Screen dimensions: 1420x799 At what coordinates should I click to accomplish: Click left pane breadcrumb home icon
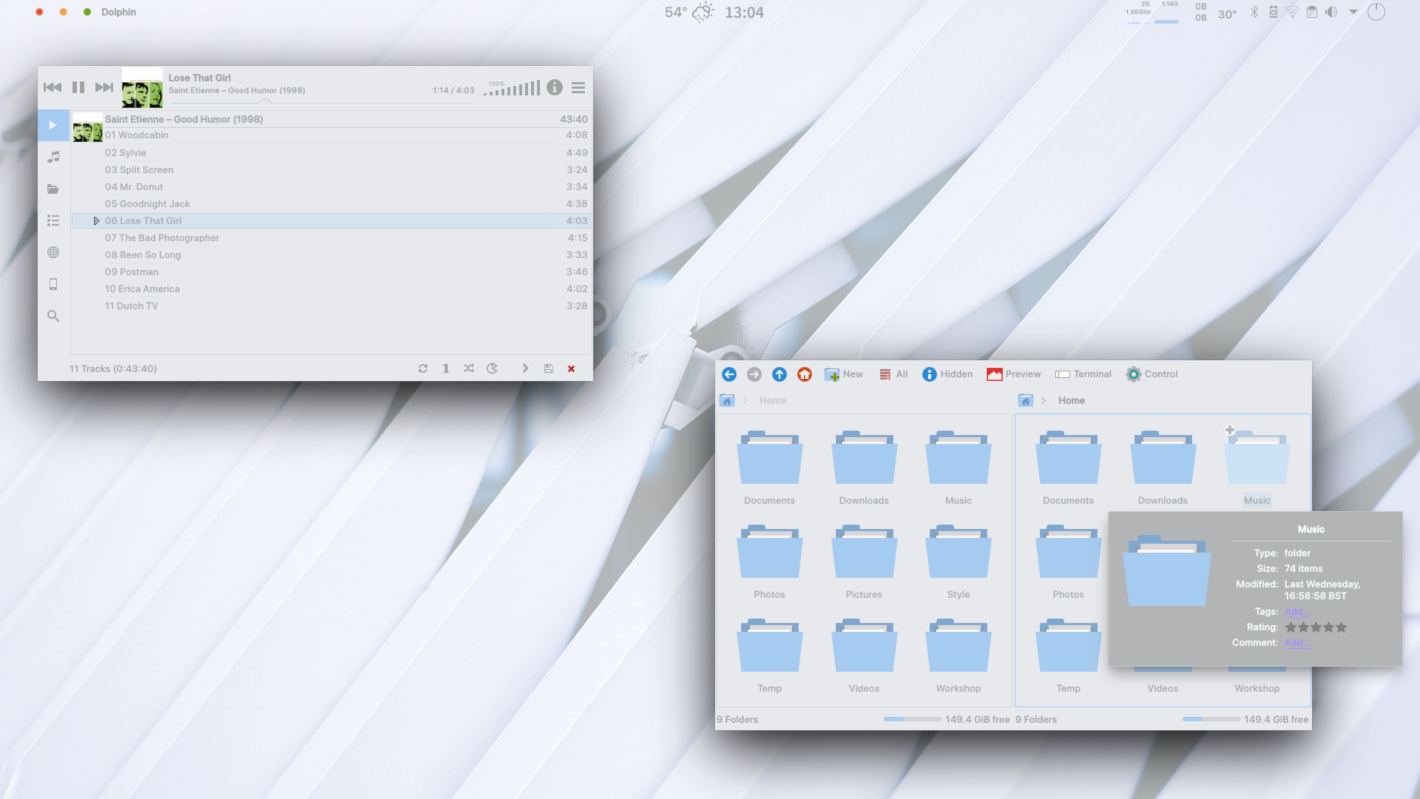point(727,400)
